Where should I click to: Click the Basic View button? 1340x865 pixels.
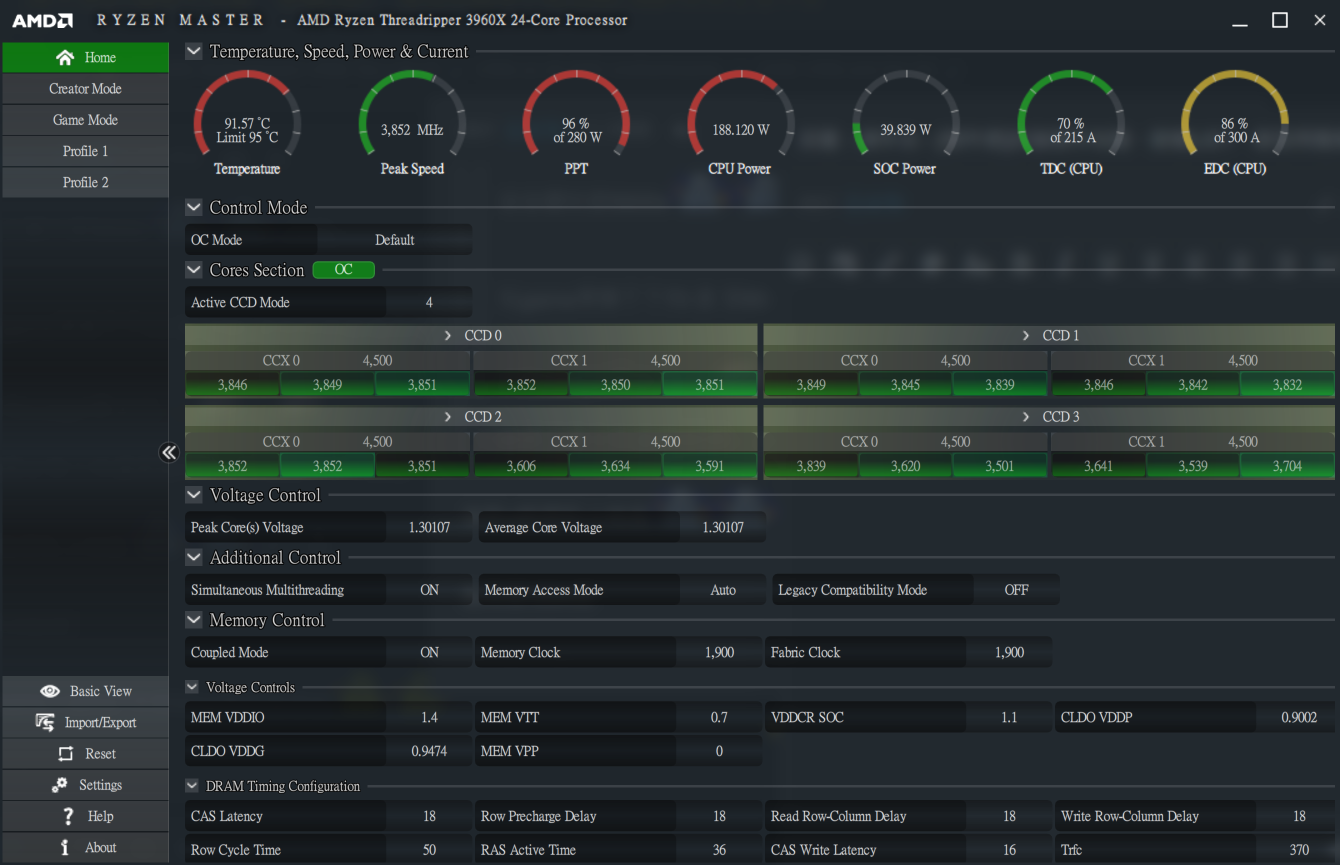click(86, 691)
